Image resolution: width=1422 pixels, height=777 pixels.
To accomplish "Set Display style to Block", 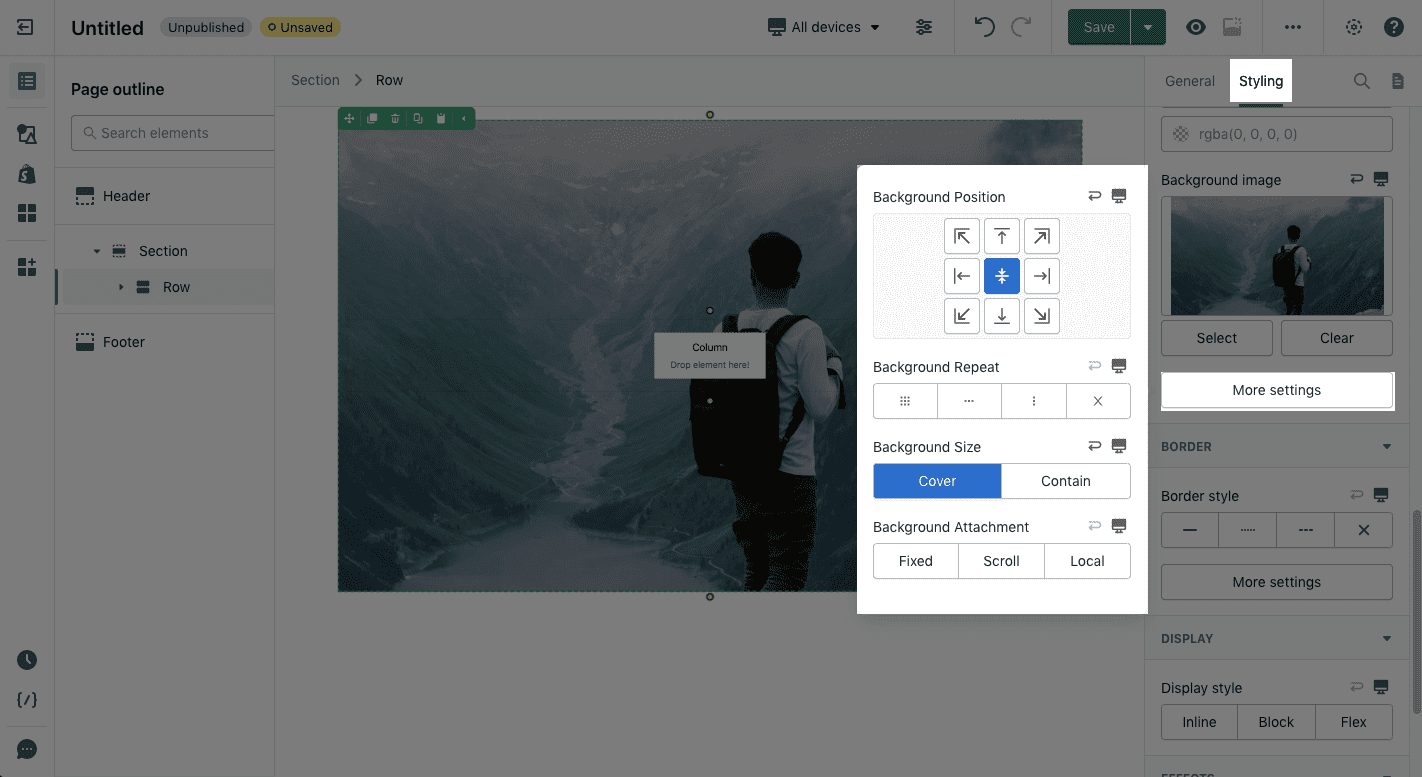I will coord(1276,722).
